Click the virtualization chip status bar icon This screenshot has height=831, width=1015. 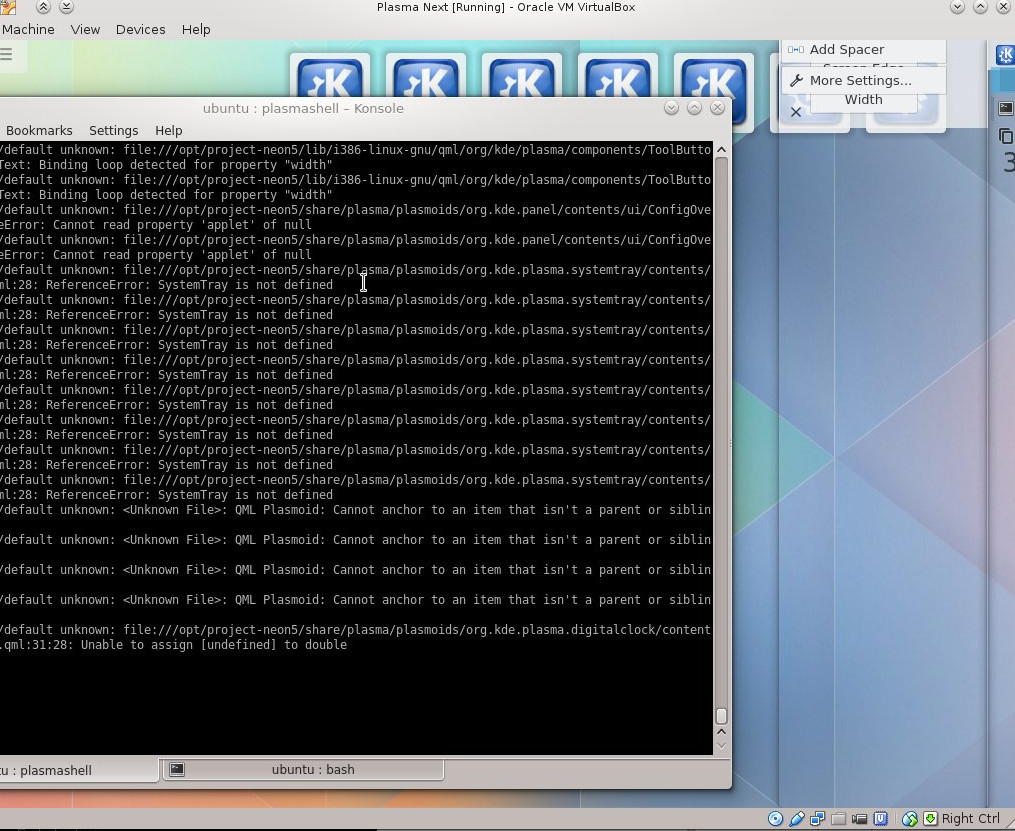pos(880,819)
